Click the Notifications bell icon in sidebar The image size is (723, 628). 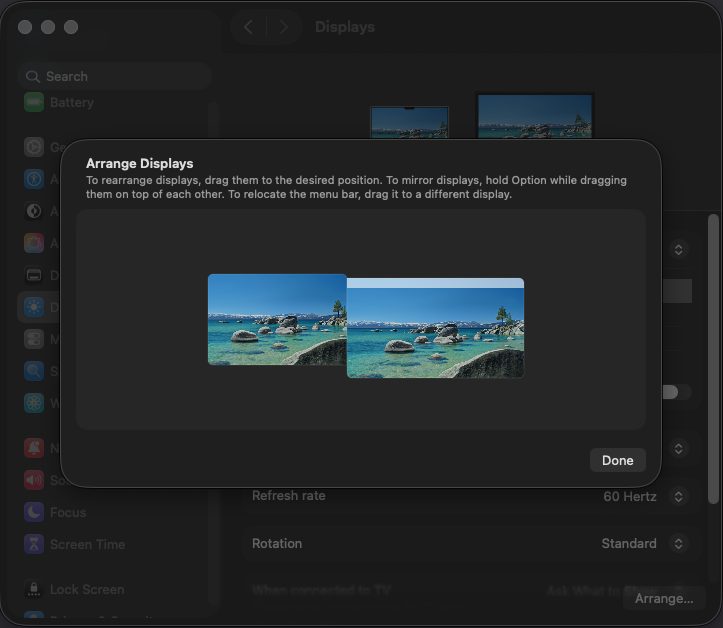(34, 448)
